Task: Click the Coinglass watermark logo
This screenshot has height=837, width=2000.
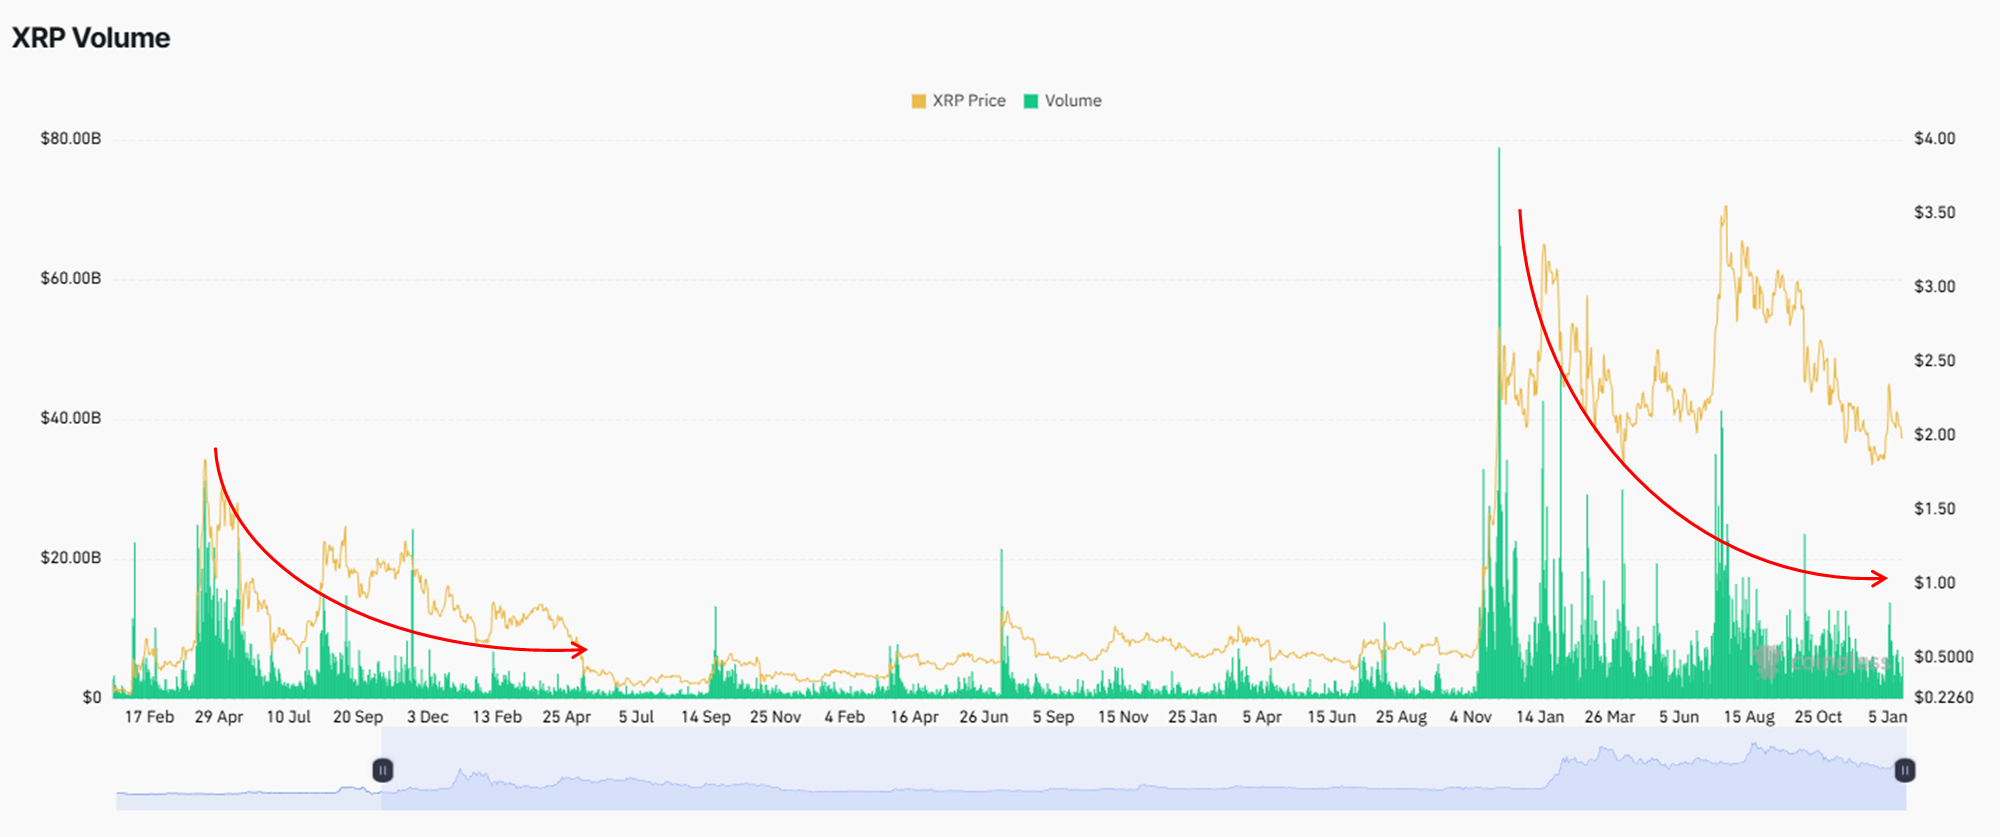Action: click(x=1820, y=661)
